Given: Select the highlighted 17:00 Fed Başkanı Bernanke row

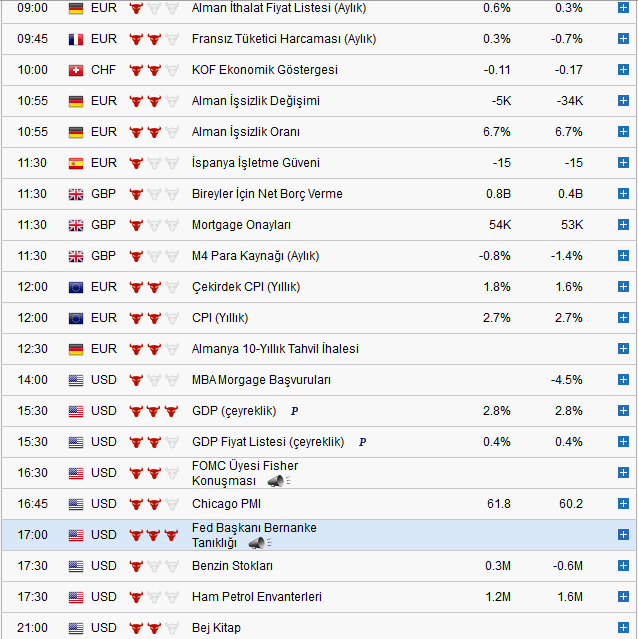Looking at the screenshot, I should [400, 535].
